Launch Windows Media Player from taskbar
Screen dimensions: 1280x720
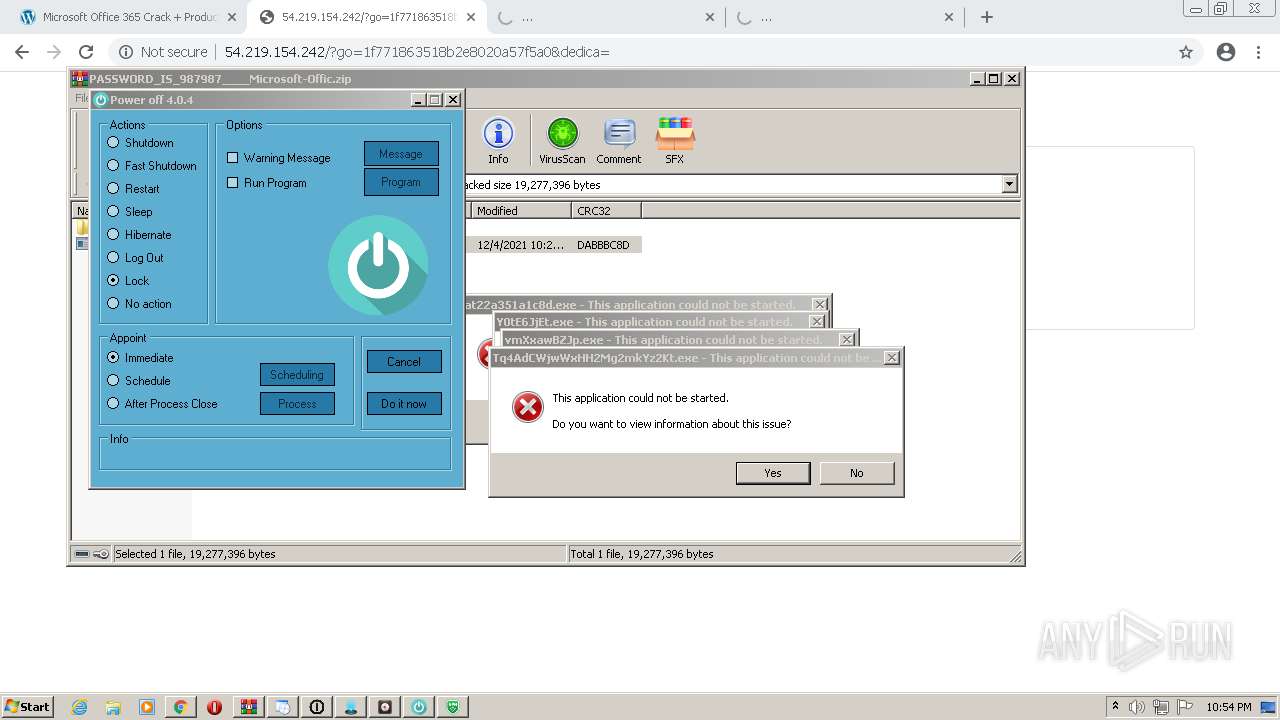pos(147,707)
